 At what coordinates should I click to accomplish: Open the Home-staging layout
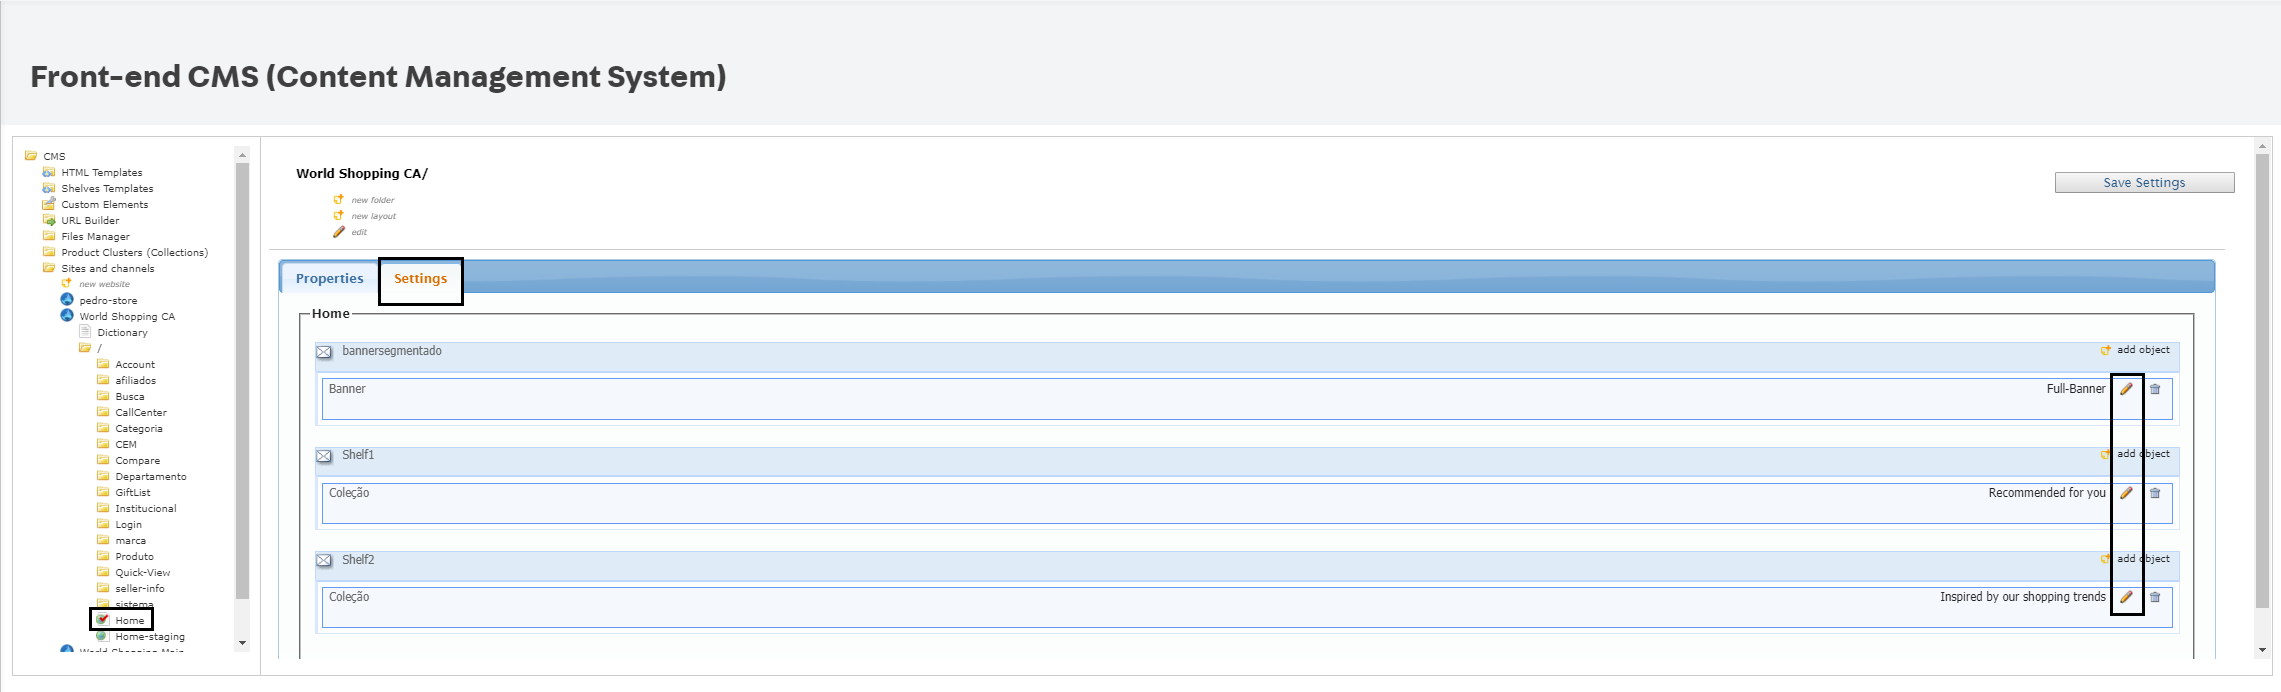tap(149, 636)
